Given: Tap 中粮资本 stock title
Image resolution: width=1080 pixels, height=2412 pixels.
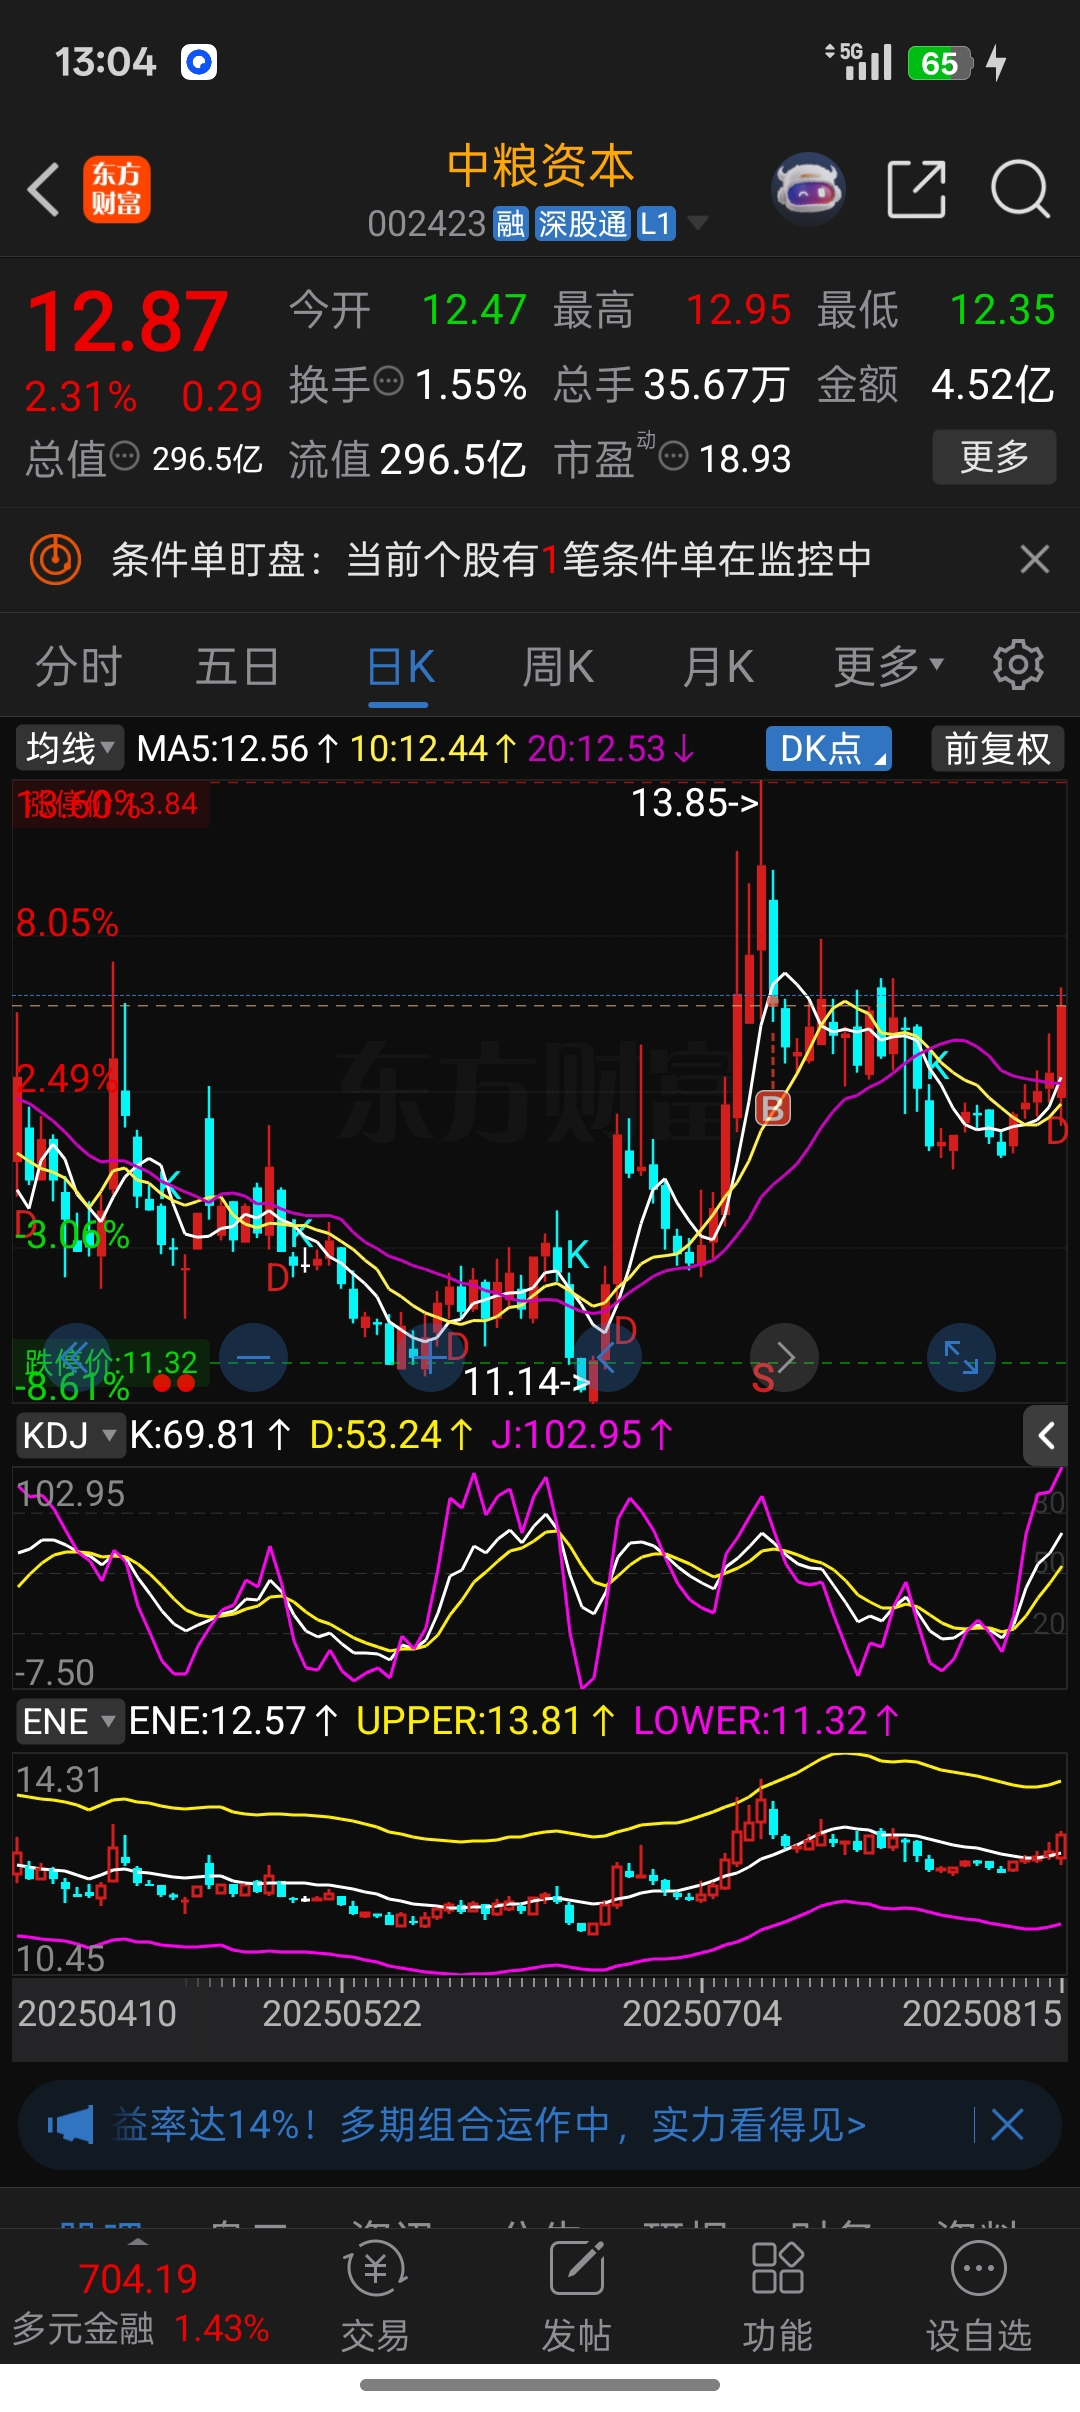Looking at the screenshot, I should [540, 165].
